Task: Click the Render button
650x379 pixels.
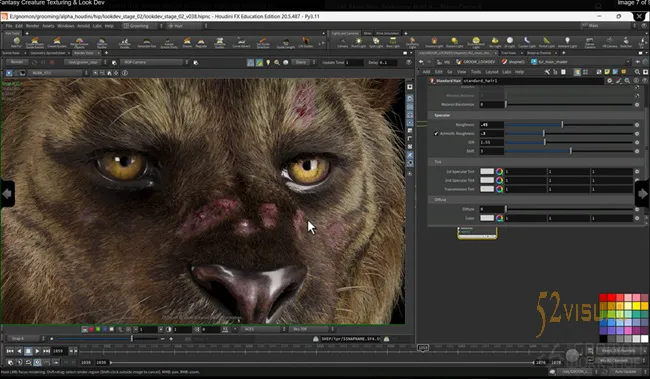Action: click(x=17, y=62)
